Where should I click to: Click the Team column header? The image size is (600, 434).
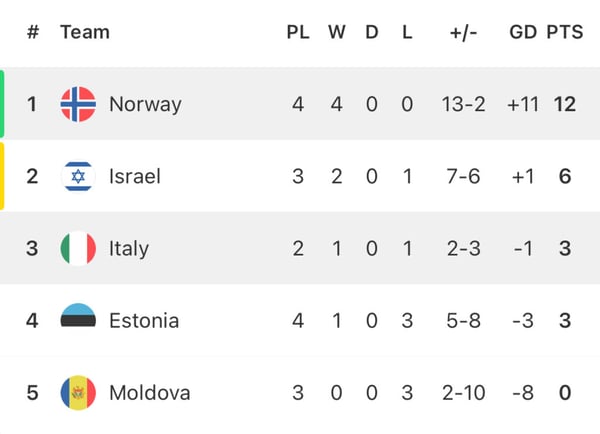[85, 32]
